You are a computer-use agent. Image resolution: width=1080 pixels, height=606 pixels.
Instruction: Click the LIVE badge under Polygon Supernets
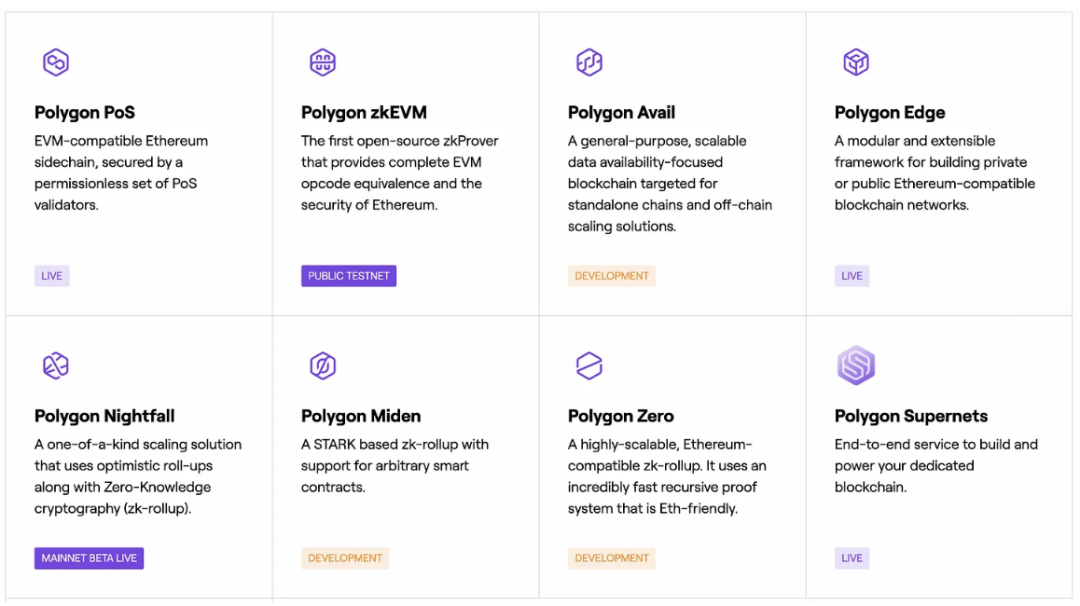[852, 558]
